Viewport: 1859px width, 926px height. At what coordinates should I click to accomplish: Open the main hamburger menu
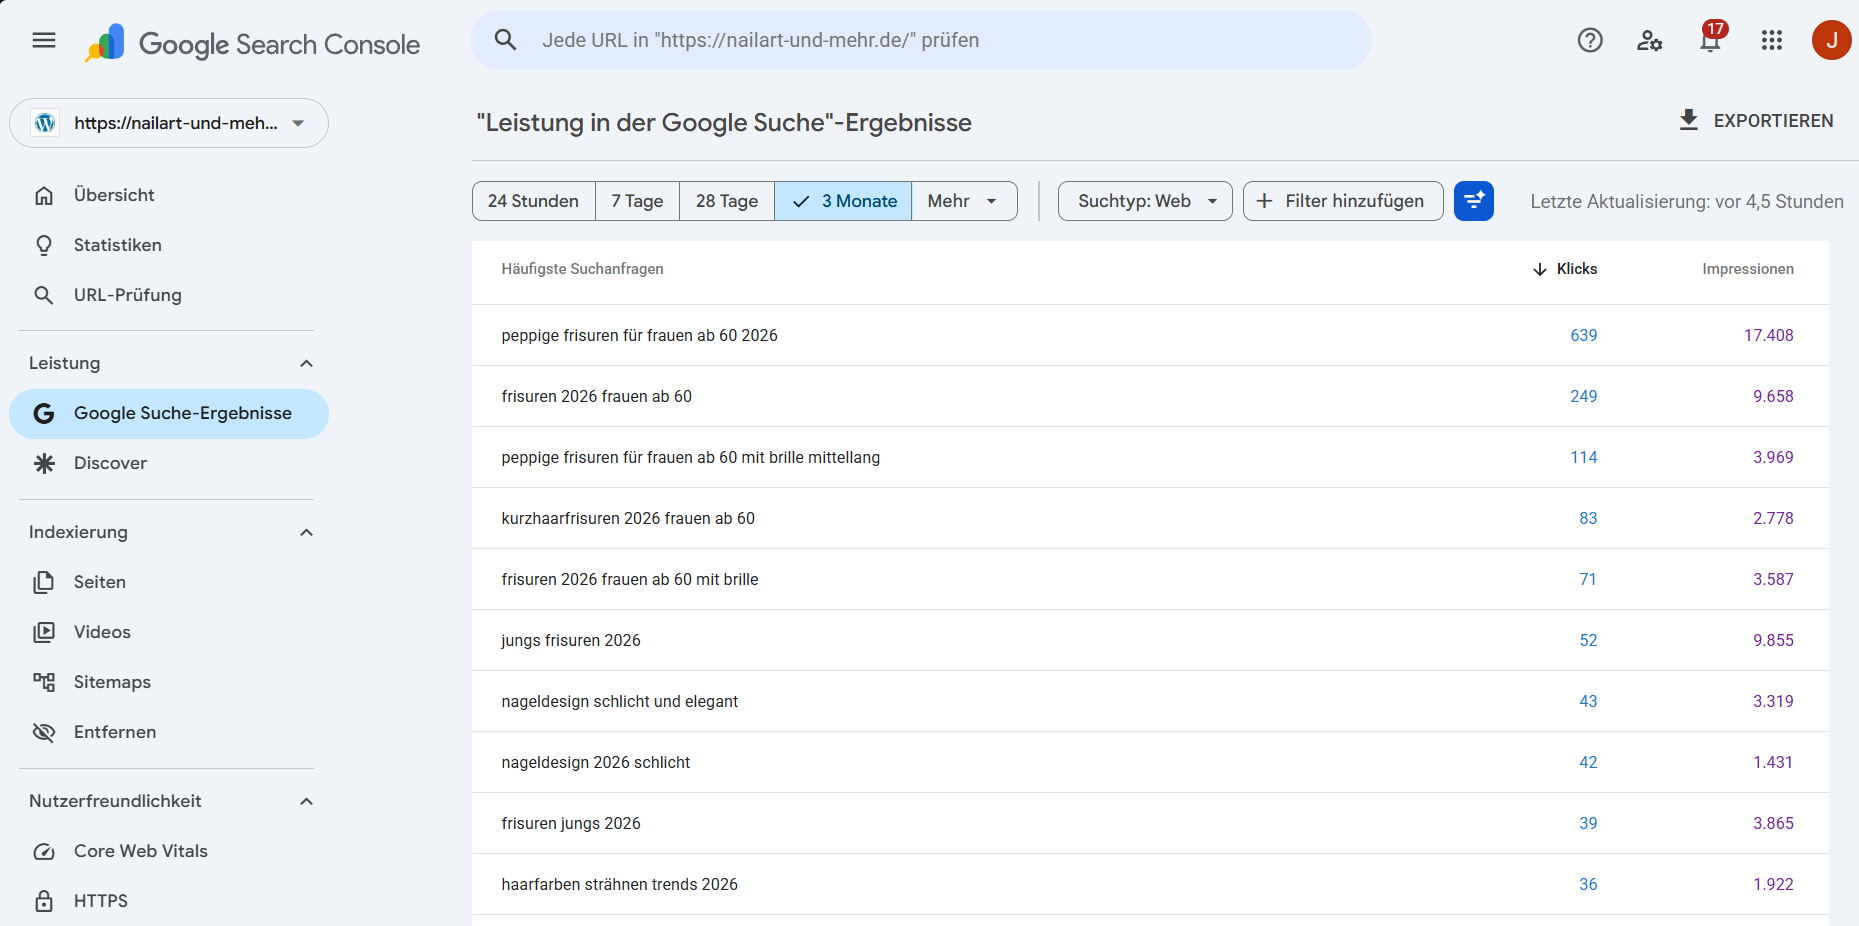coord(44,40)
